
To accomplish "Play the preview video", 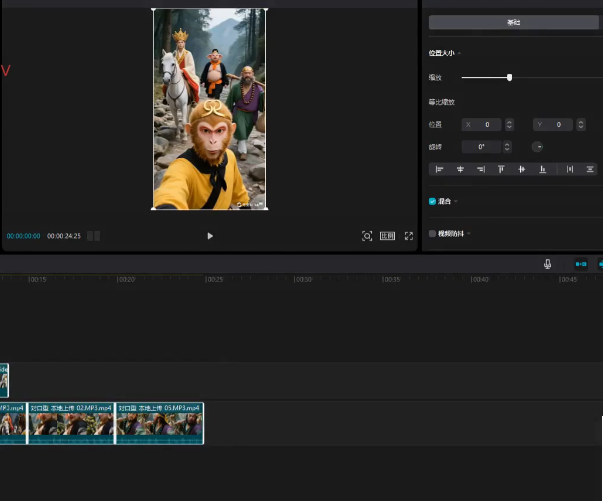I will click(210, 236).
